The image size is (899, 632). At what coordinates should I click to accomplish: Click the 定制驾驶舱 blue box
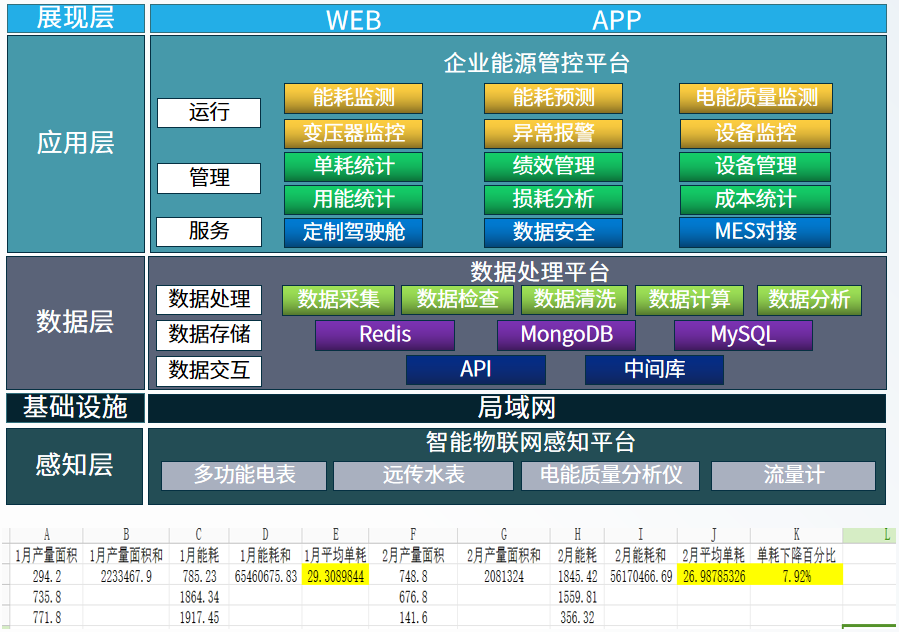pyautogui.click(x=353, y=232)
